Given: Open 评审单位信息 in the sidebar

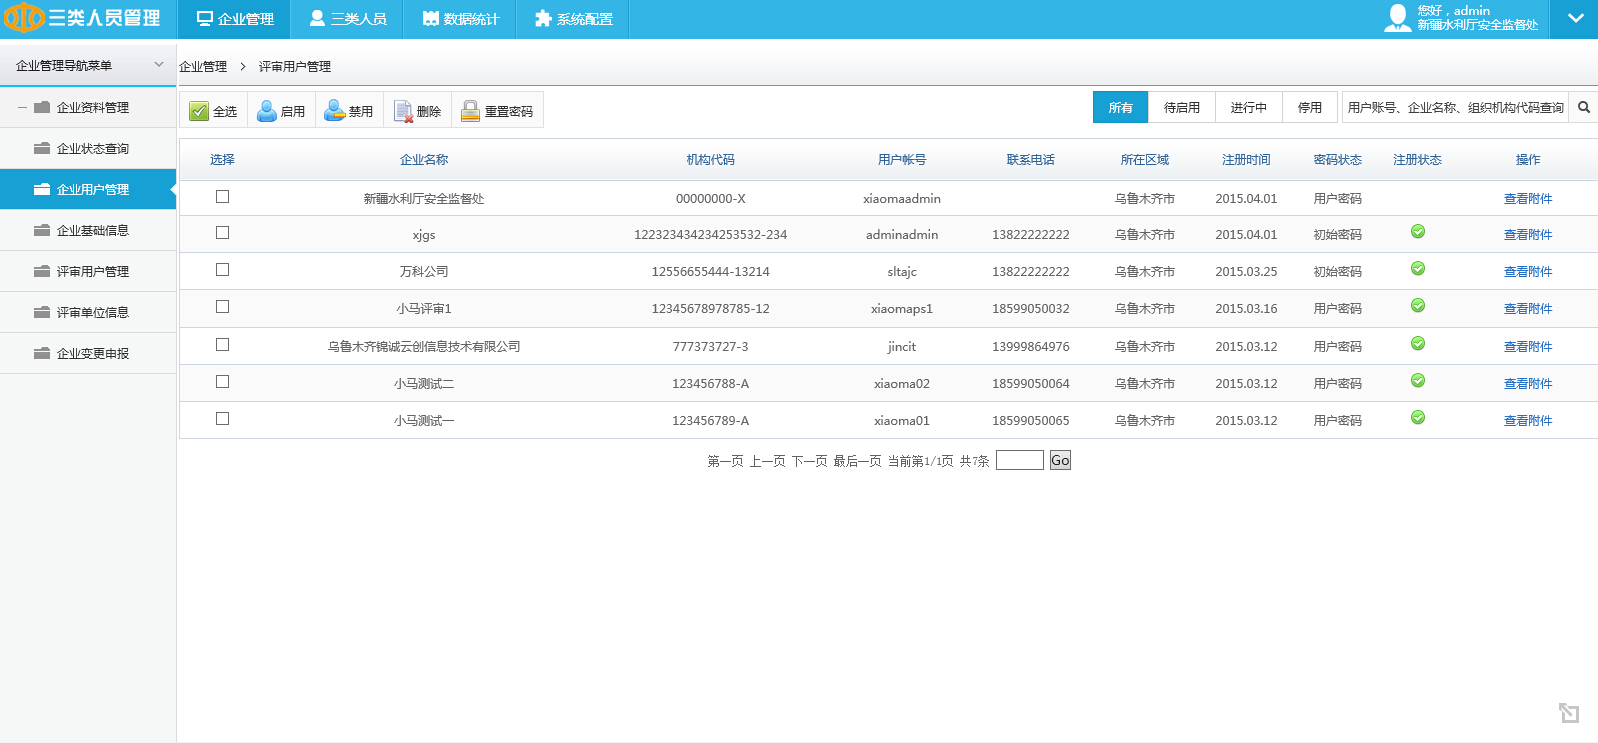Looking at the screenshot, I should (92, 312).
